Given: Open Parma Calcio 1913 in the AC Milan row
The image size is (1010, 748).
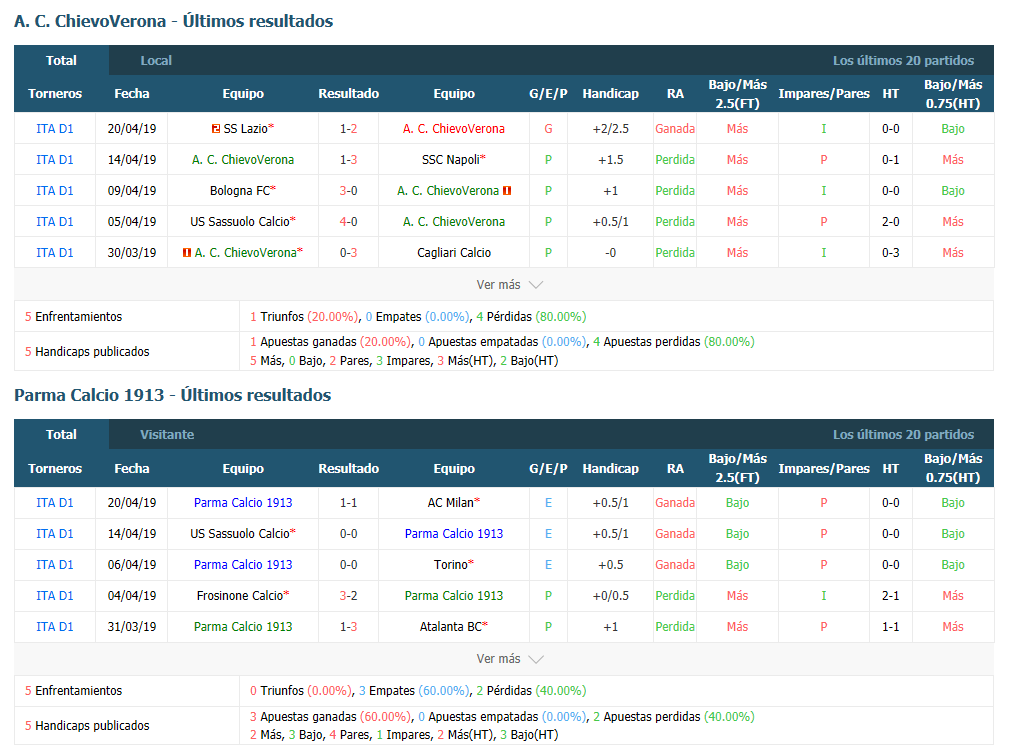Looking at the screenshot, I should (x=243, y=503).
